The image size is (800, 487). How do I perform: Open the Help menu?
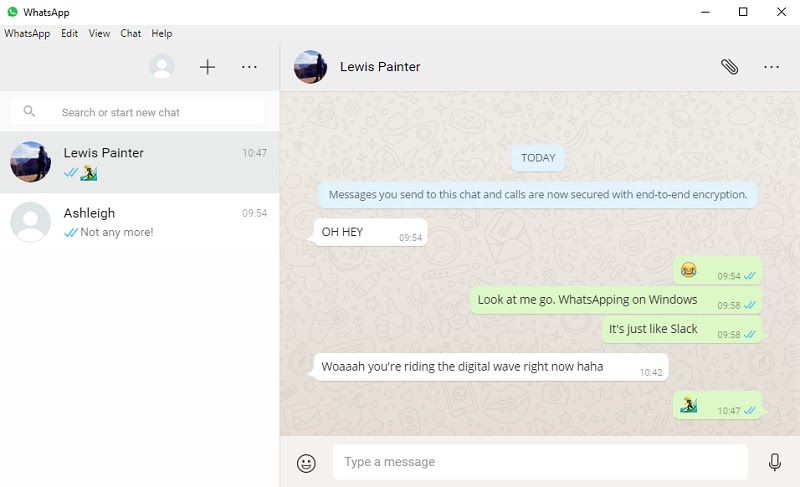click(162, 33)
